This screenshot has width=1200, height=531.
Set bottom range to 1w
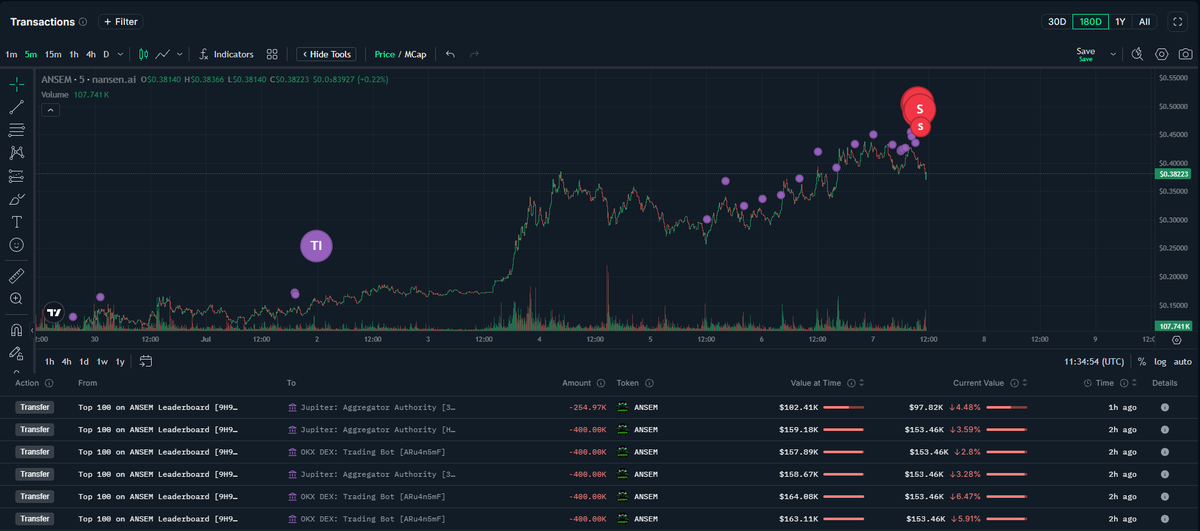tap(102, 361)
